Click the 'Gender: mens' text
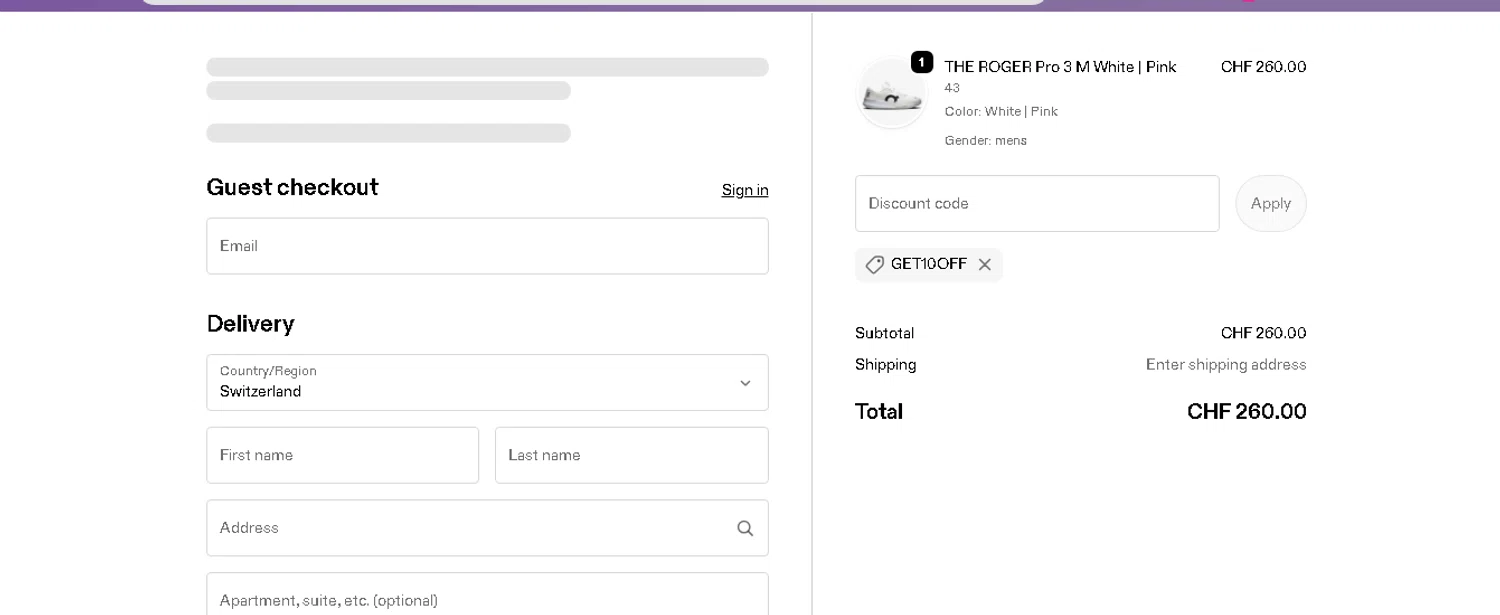This screenshot has width=1500, height=615. [x=985, y=141]
